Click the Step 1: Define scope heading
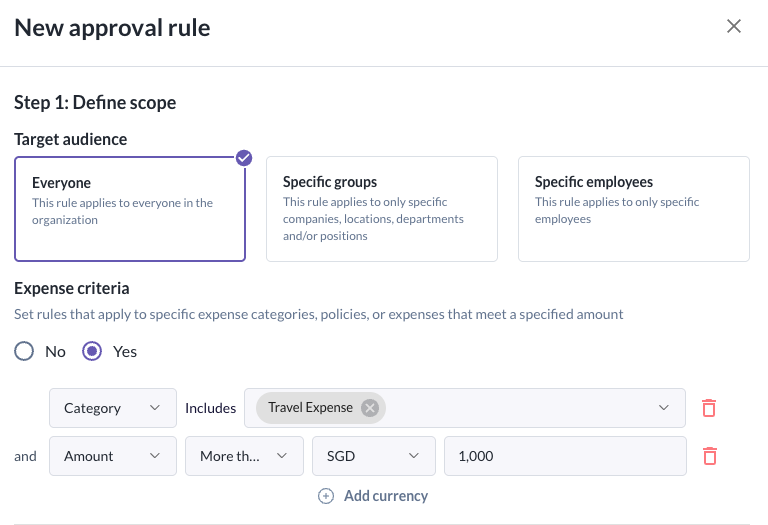This screenshot has height=525, width=768. point(95,102)
